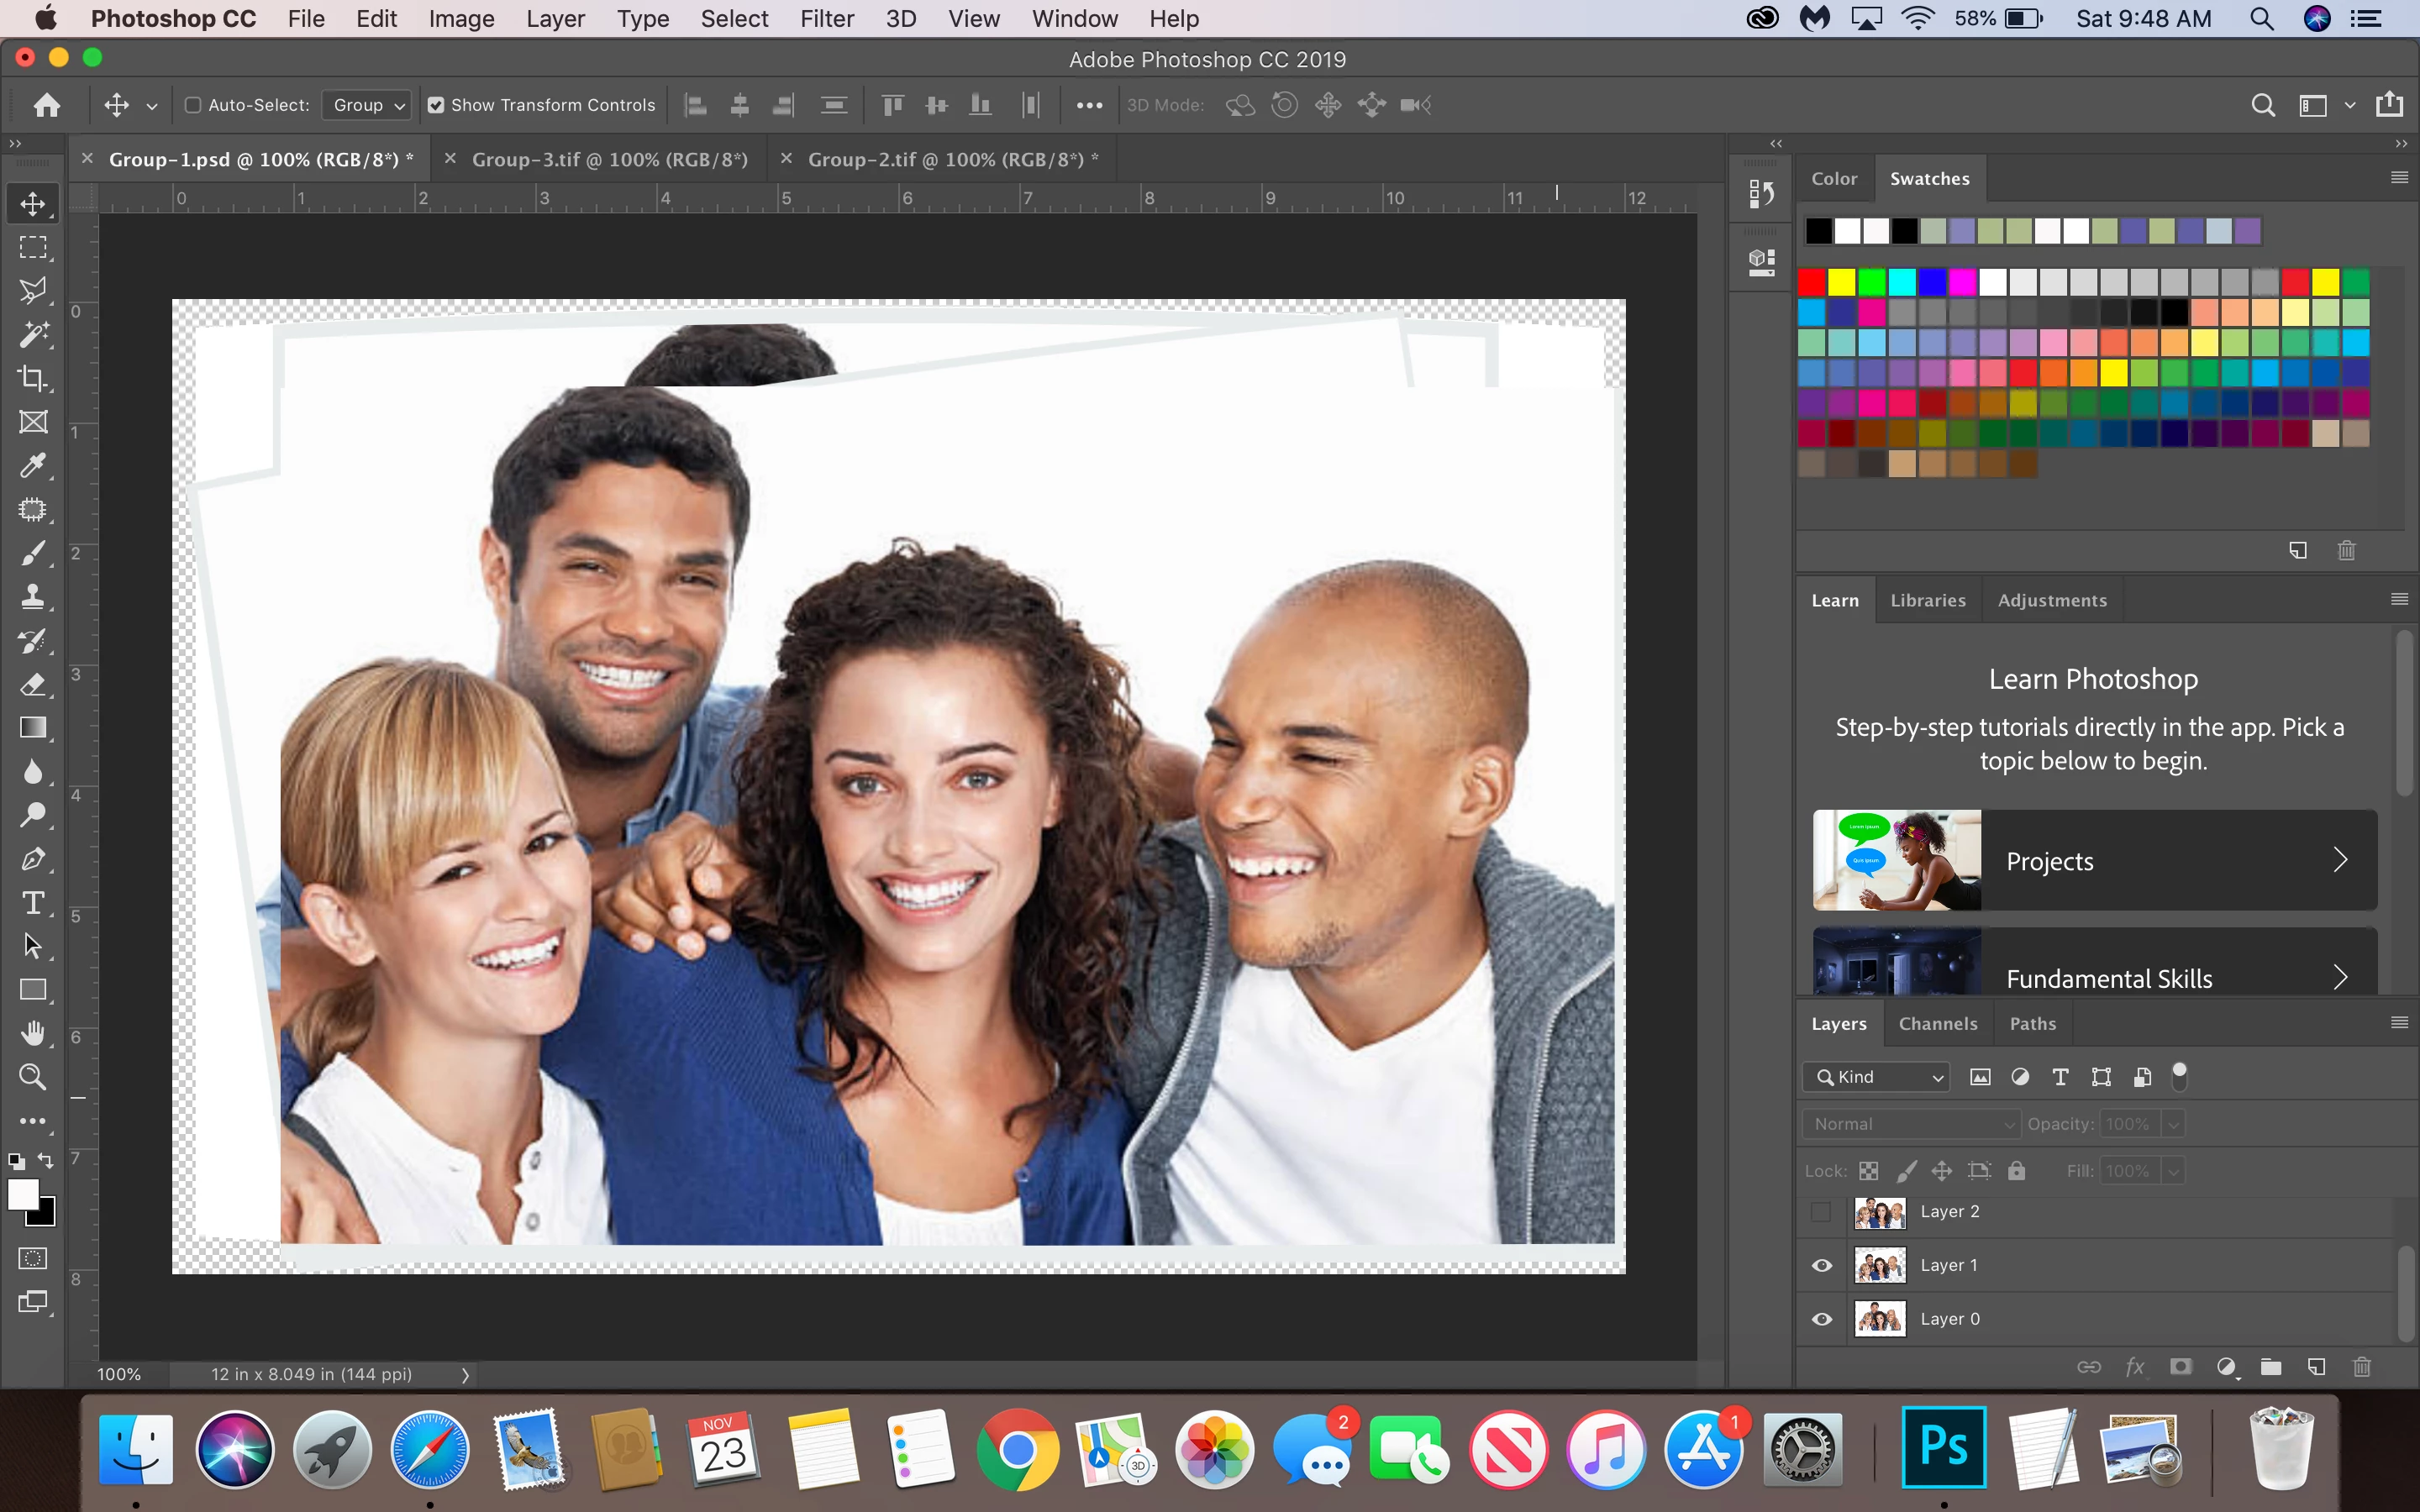Select the Gradient tool

tap(33, 728)
